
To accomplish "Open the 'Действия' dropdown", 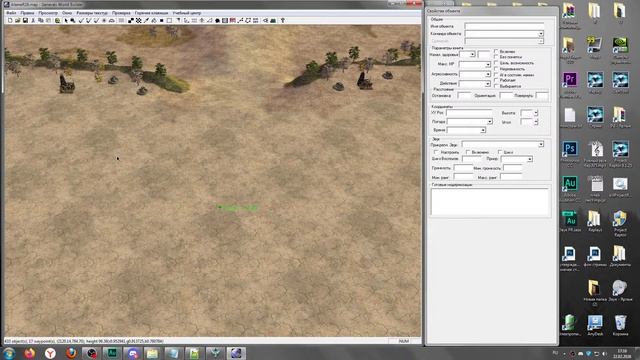I will [487, 84].
